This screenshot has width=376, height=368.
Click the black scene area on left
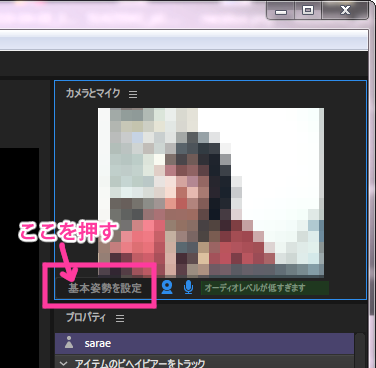click(x=19, y=258)
